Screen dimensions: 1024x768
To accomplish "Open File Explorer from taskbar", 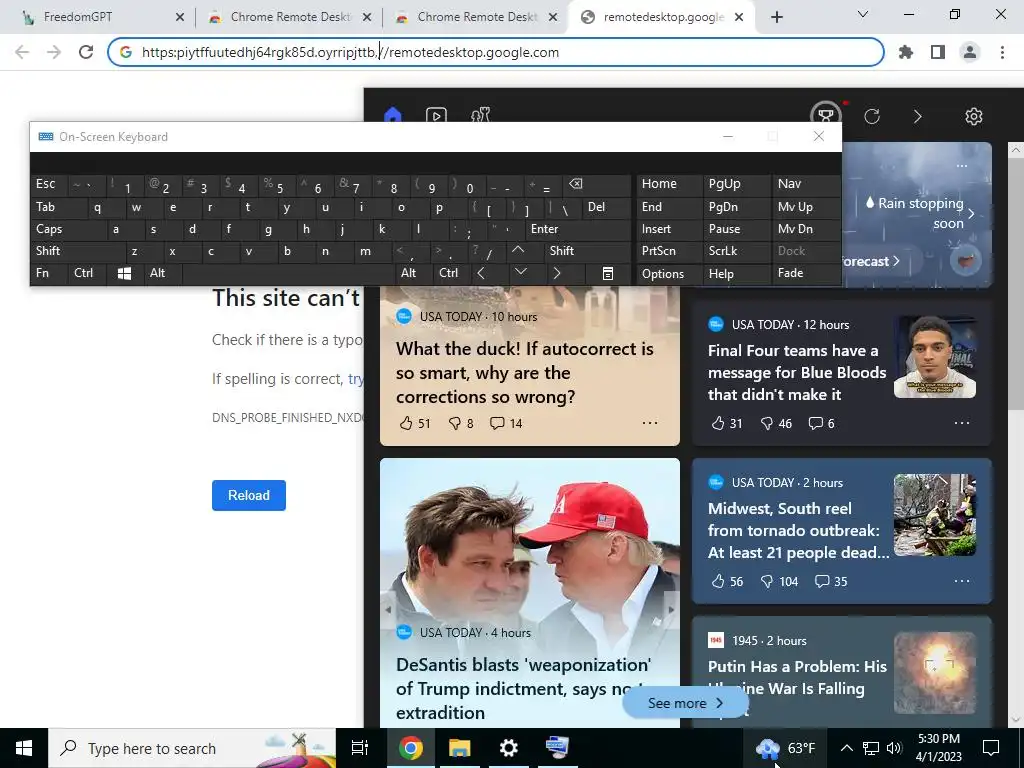I will click(460, 748).
